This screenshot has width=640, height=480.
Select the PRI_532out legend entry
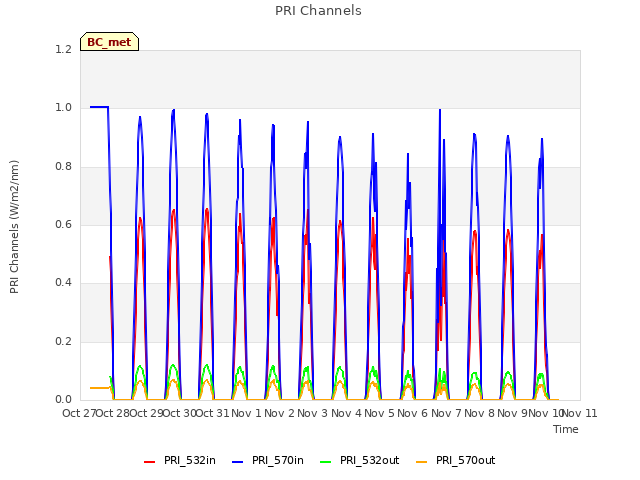360,461
